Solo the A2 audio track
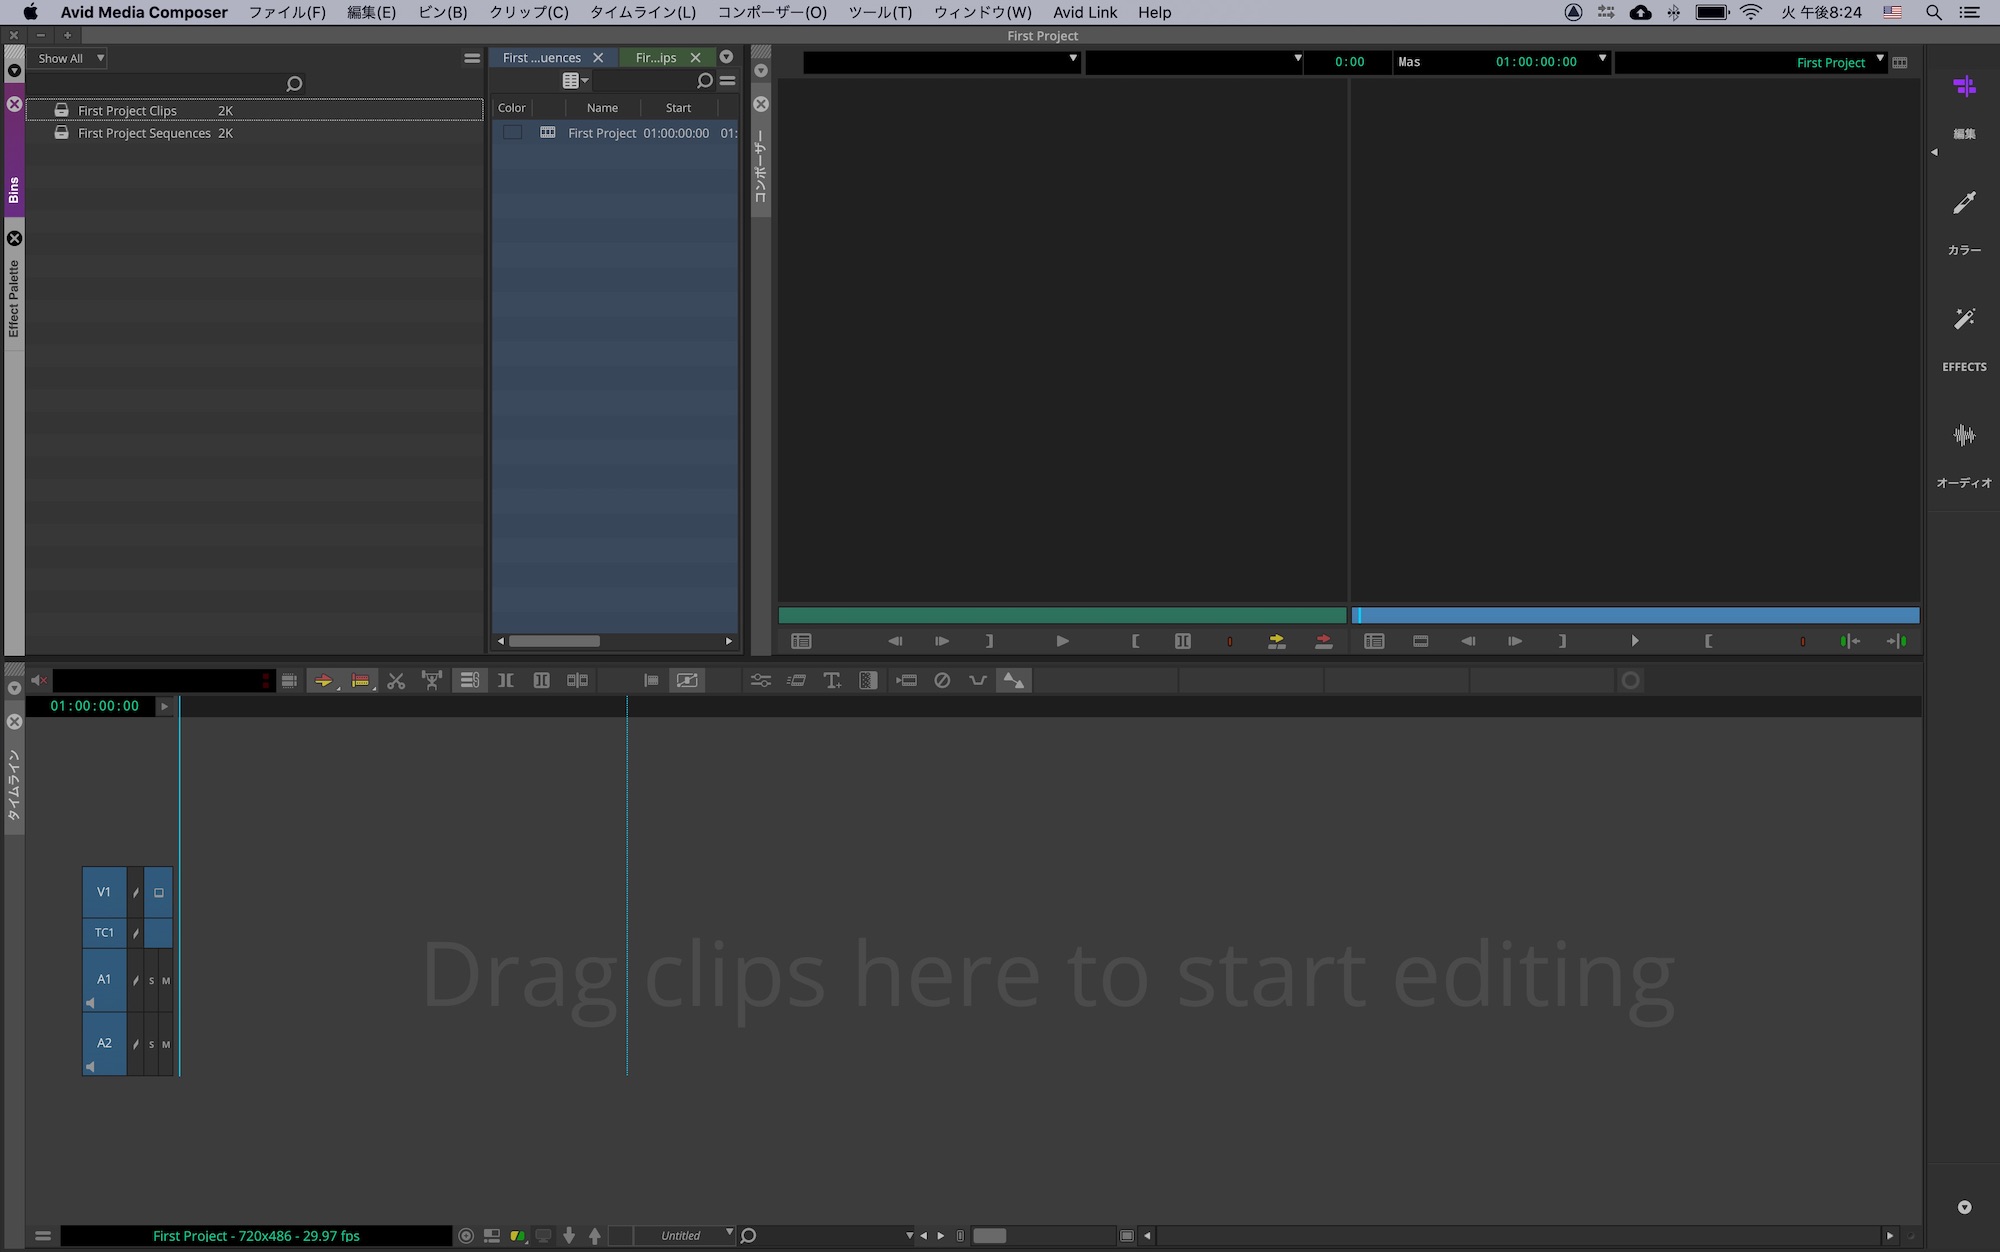Screen dimensions: 2000x1252 click(152, 1045)
